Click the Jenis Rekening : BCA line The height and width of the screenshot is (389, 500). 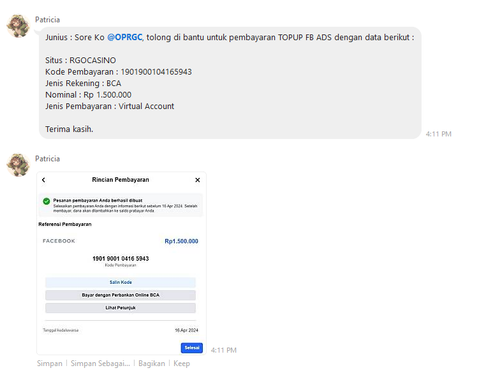pyautogui.click(x=83, y=83)
